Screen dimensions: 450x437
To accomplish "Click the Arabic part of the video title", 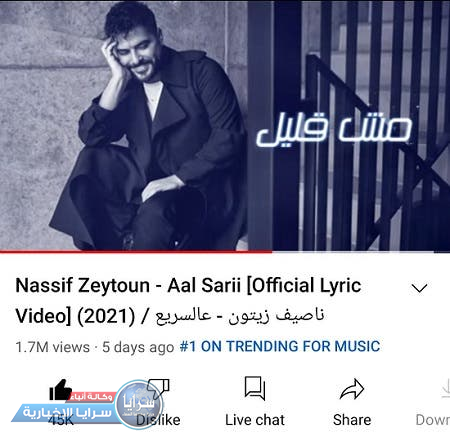I will 239,316.
